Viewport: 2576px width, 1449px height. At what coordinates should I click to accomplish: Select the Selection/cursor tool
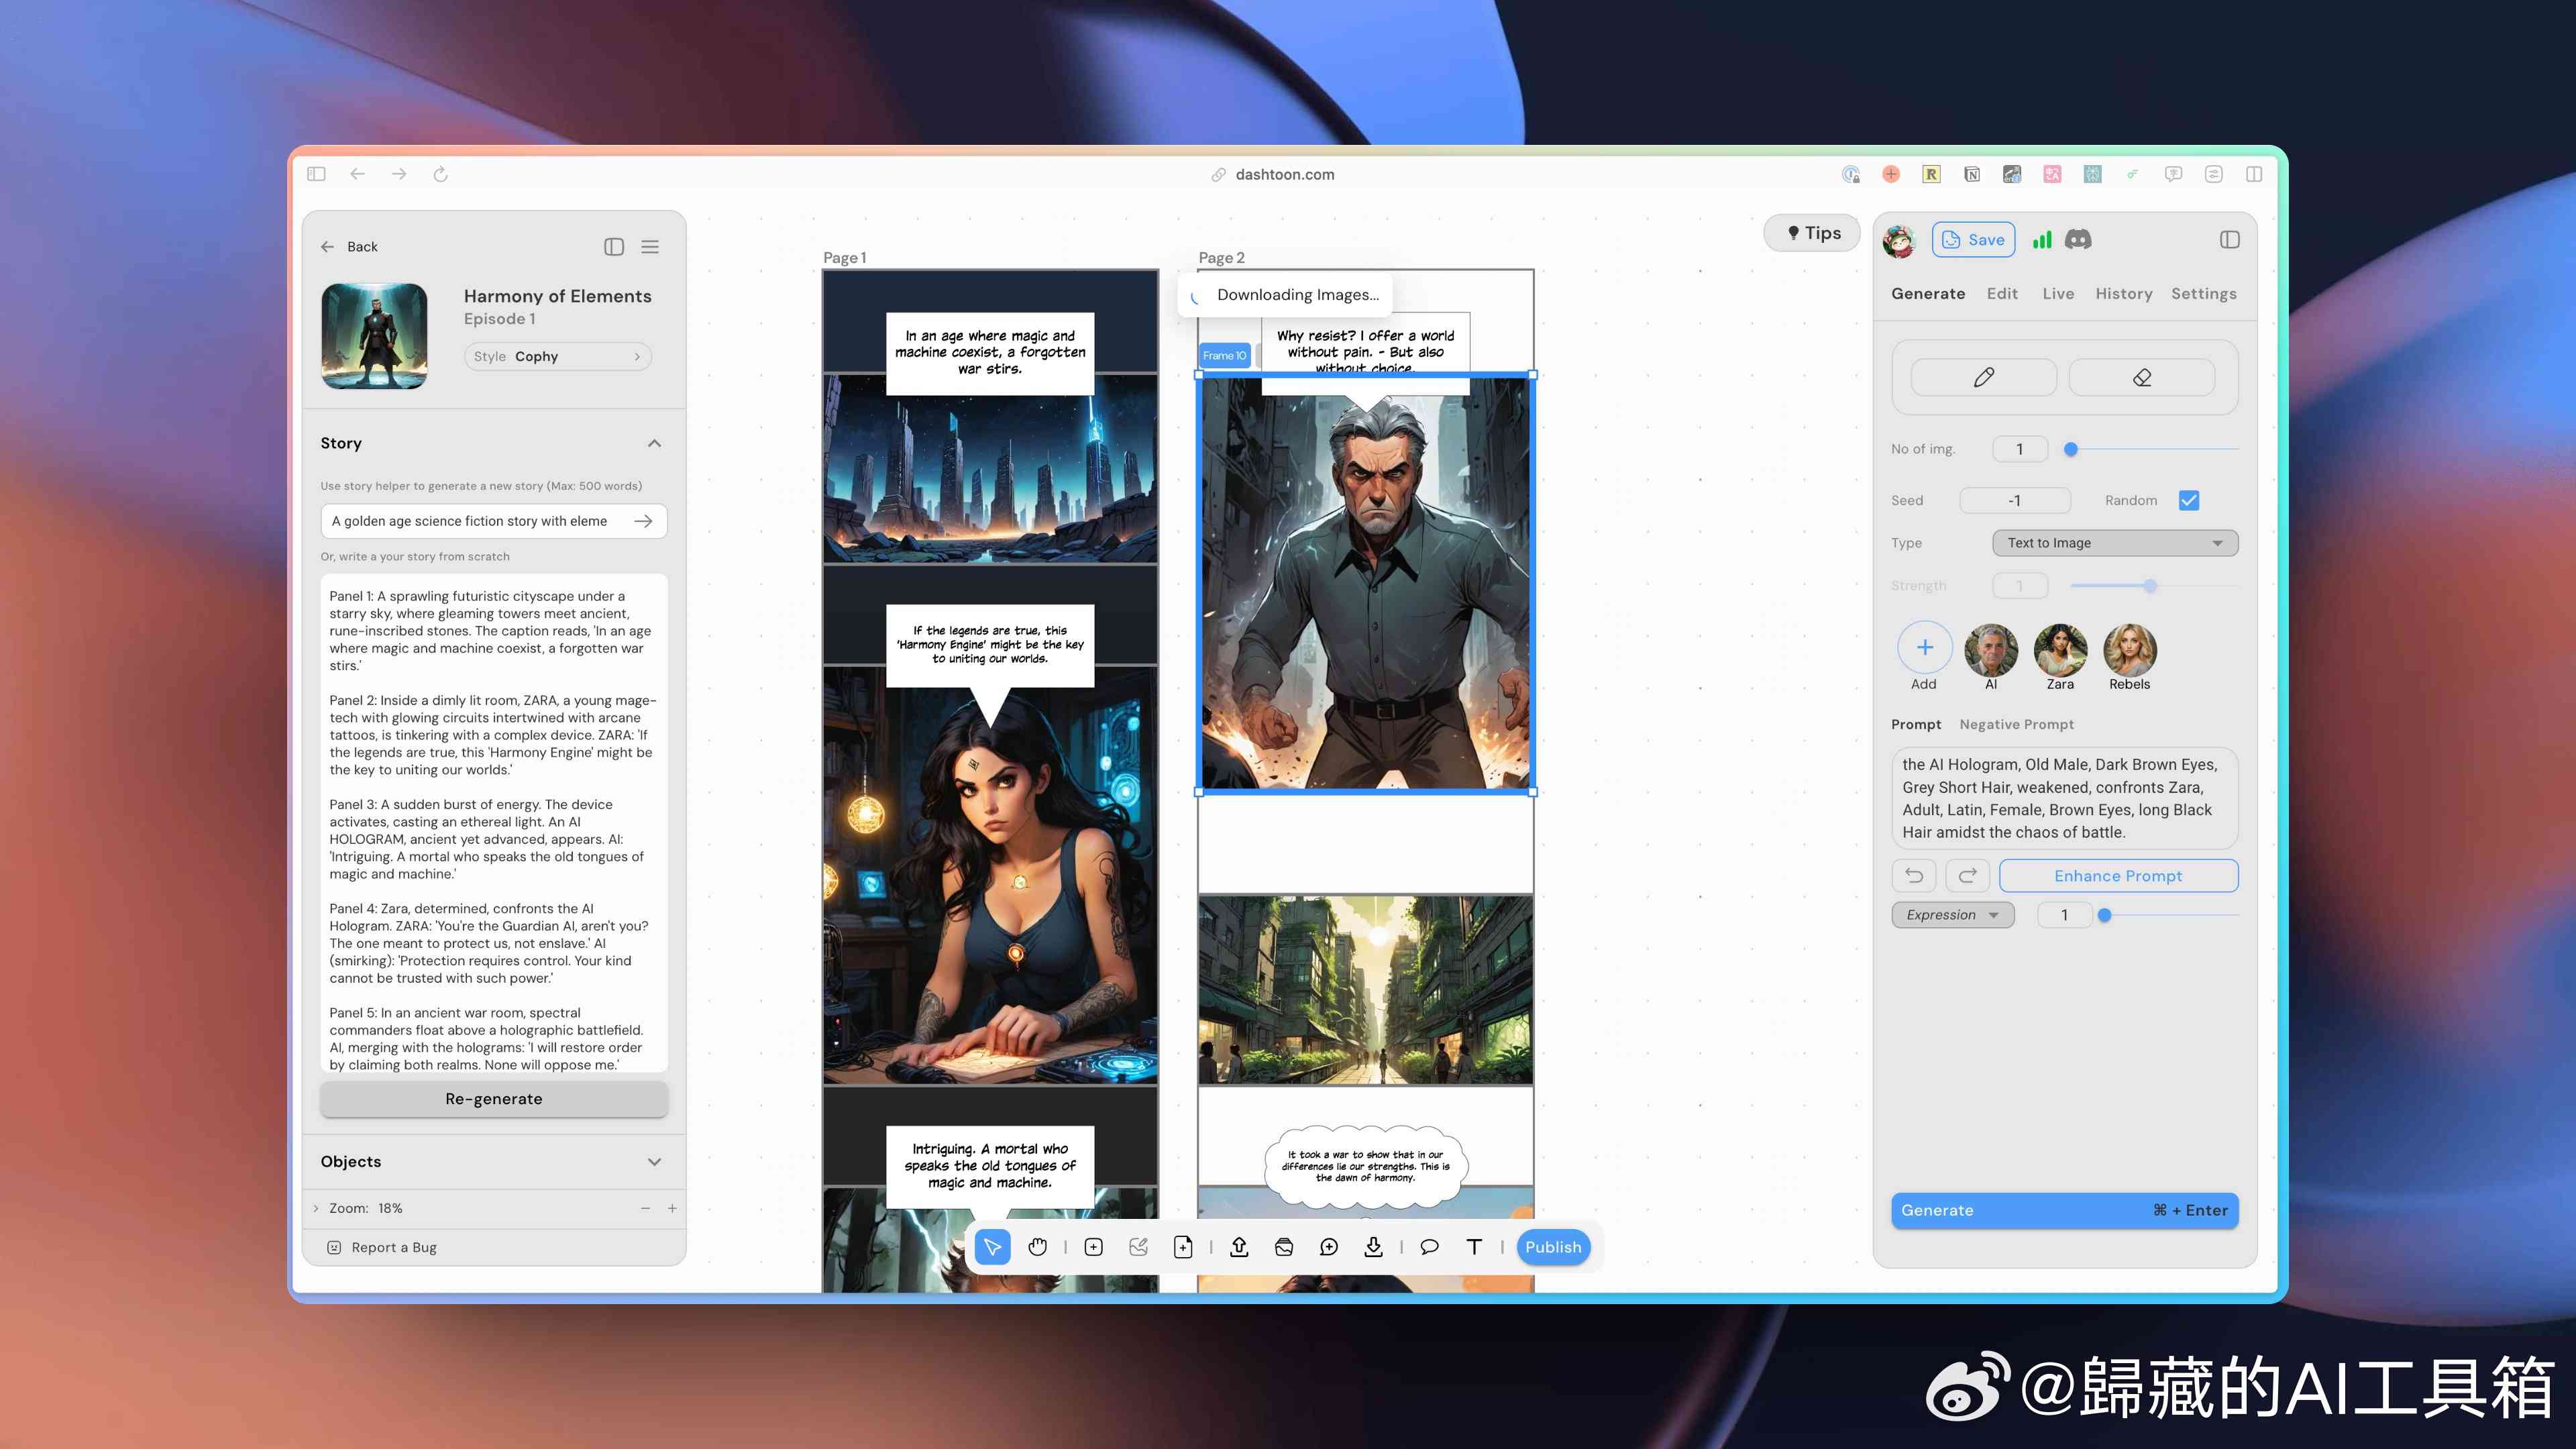click(x=994, y=1247)
